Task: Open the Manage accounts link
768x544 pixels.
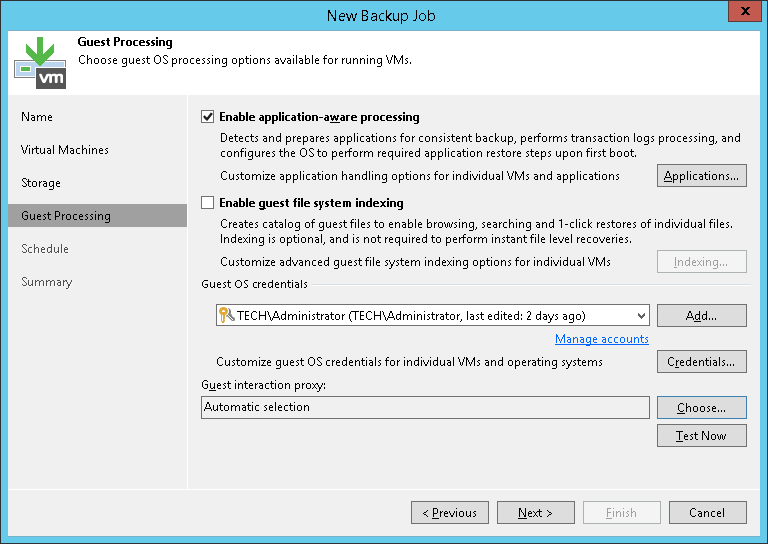Action: [601, 339]
